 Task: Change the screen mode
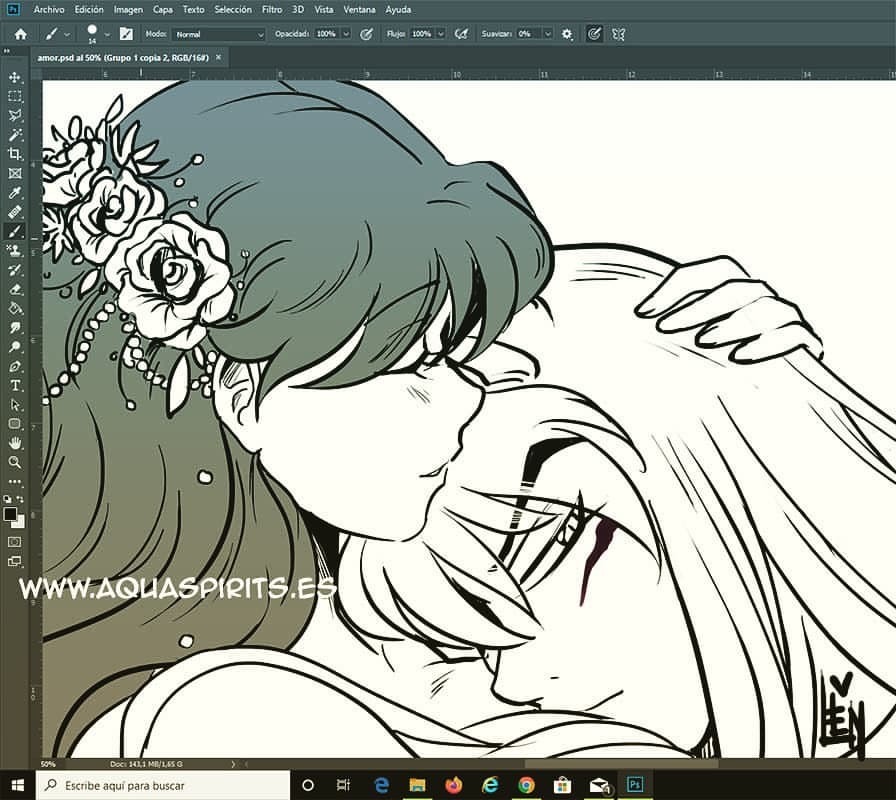coord(15,561)
